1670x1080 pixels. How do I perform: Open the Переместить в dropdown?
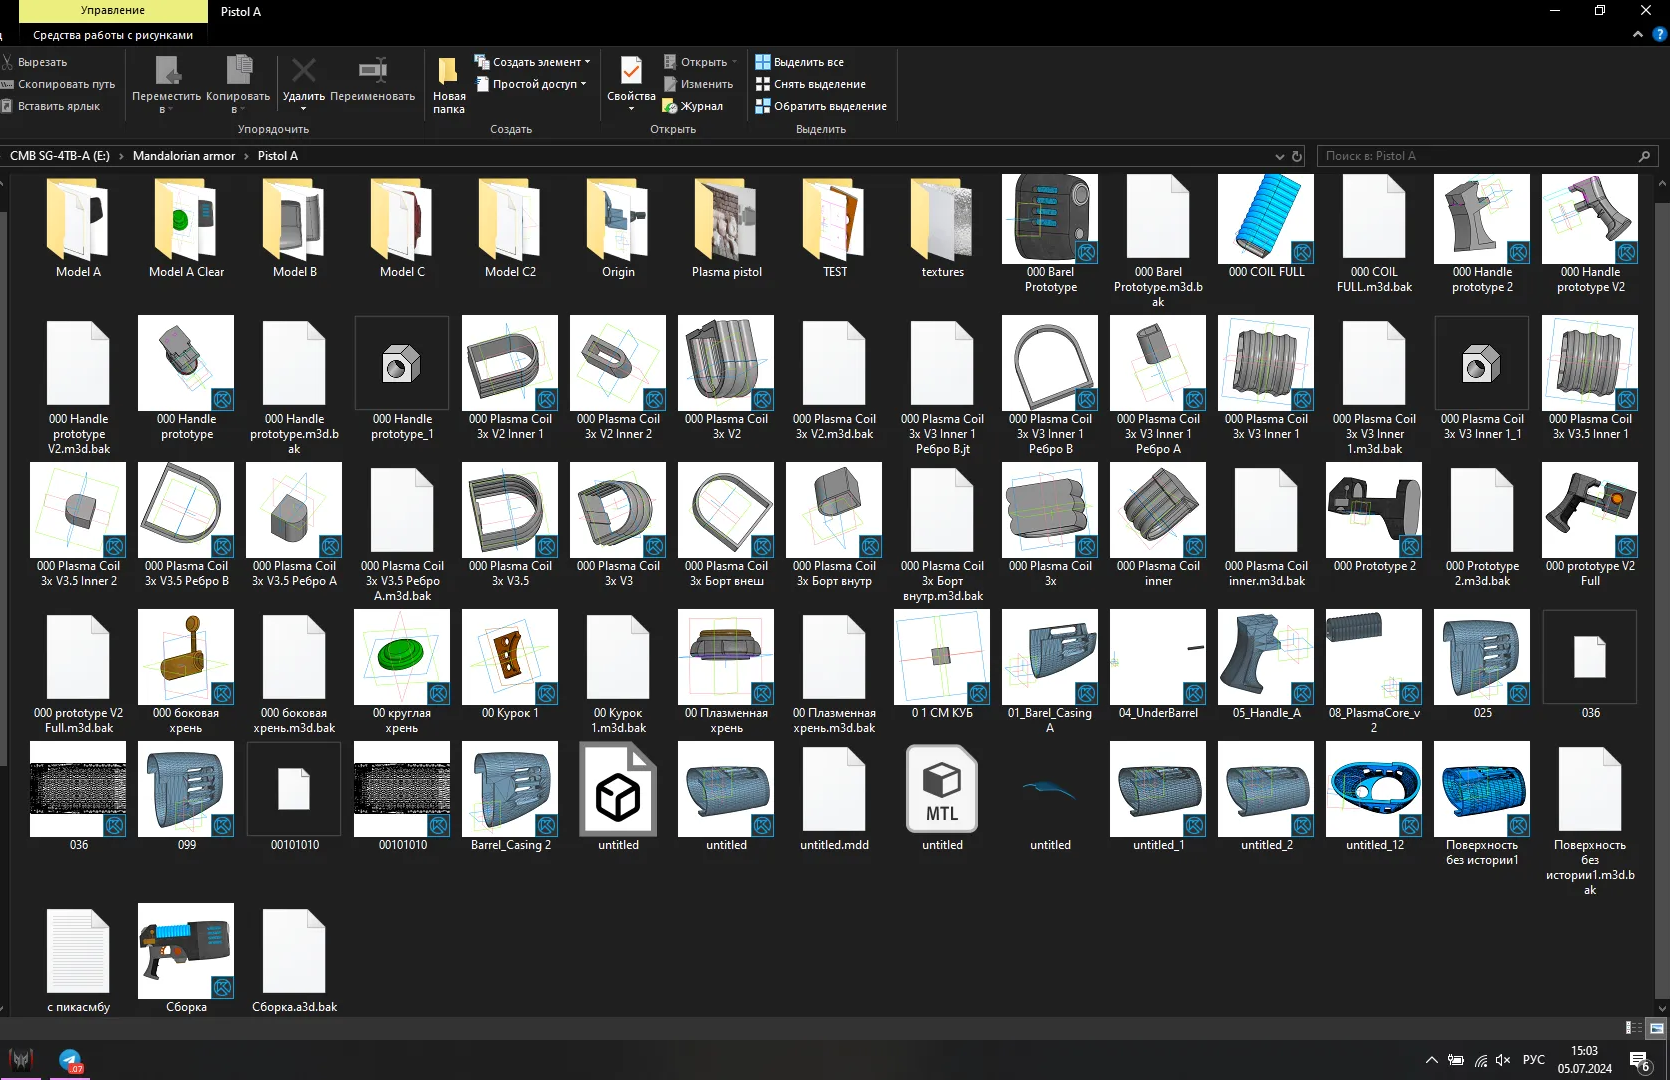[166, 84]
